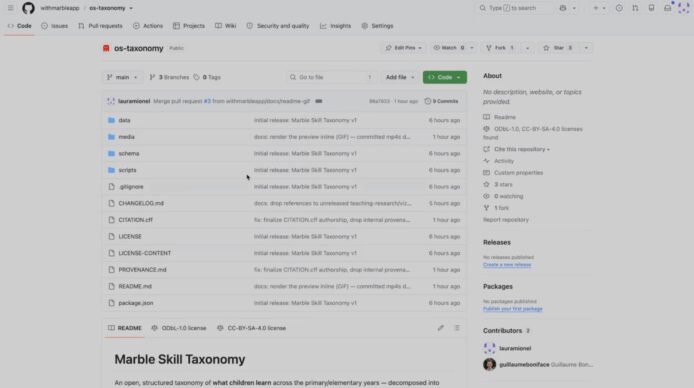Open the main branch selector
Viewport: 694px width, 388px height.
click(122, 77)
